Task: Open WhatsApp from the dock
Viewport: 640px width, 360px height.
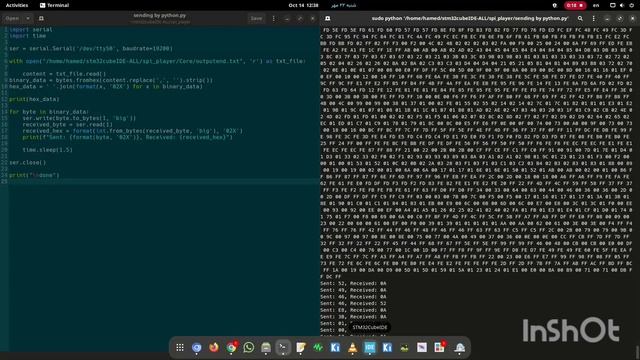Action: coord(249,347)
